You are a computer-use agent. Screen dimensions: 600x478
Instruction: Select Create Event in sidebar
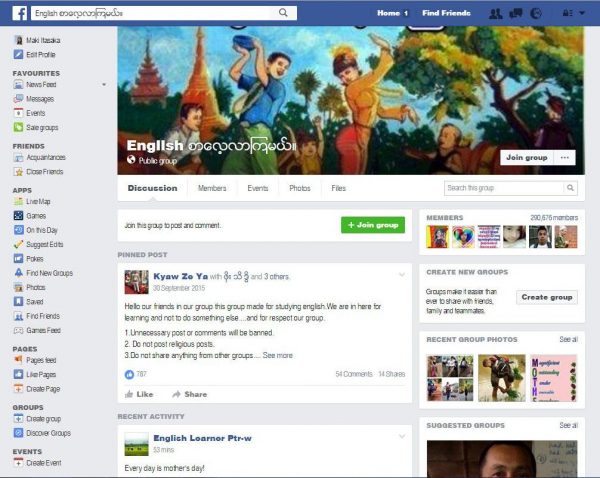[x=38, y=463]
